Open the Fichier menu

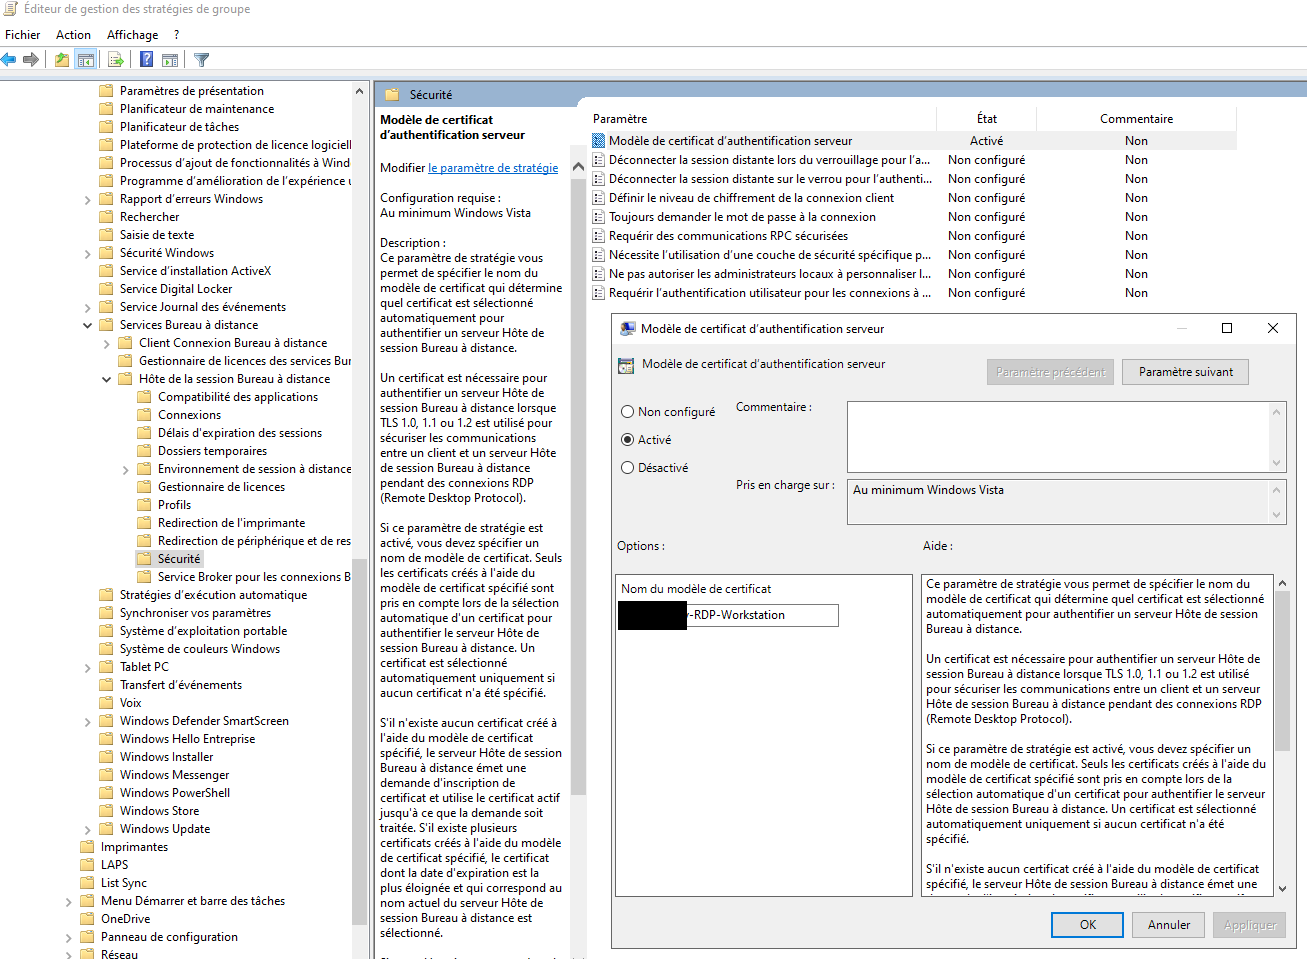23,35
